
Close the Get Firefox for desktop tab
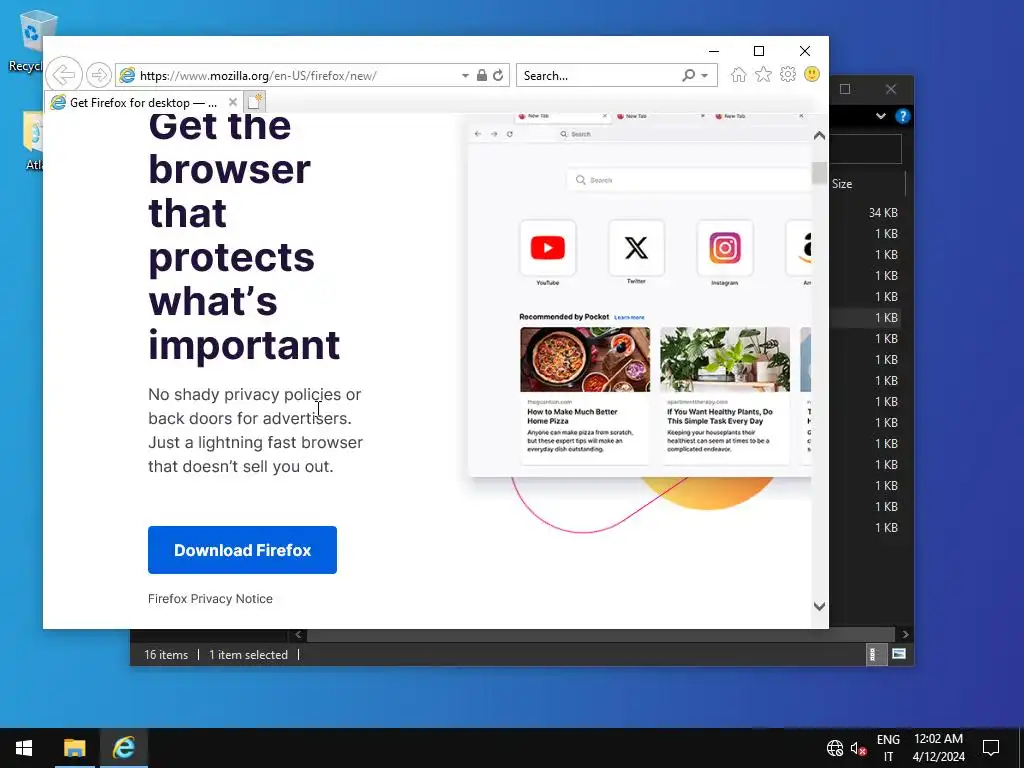[232, 102]
